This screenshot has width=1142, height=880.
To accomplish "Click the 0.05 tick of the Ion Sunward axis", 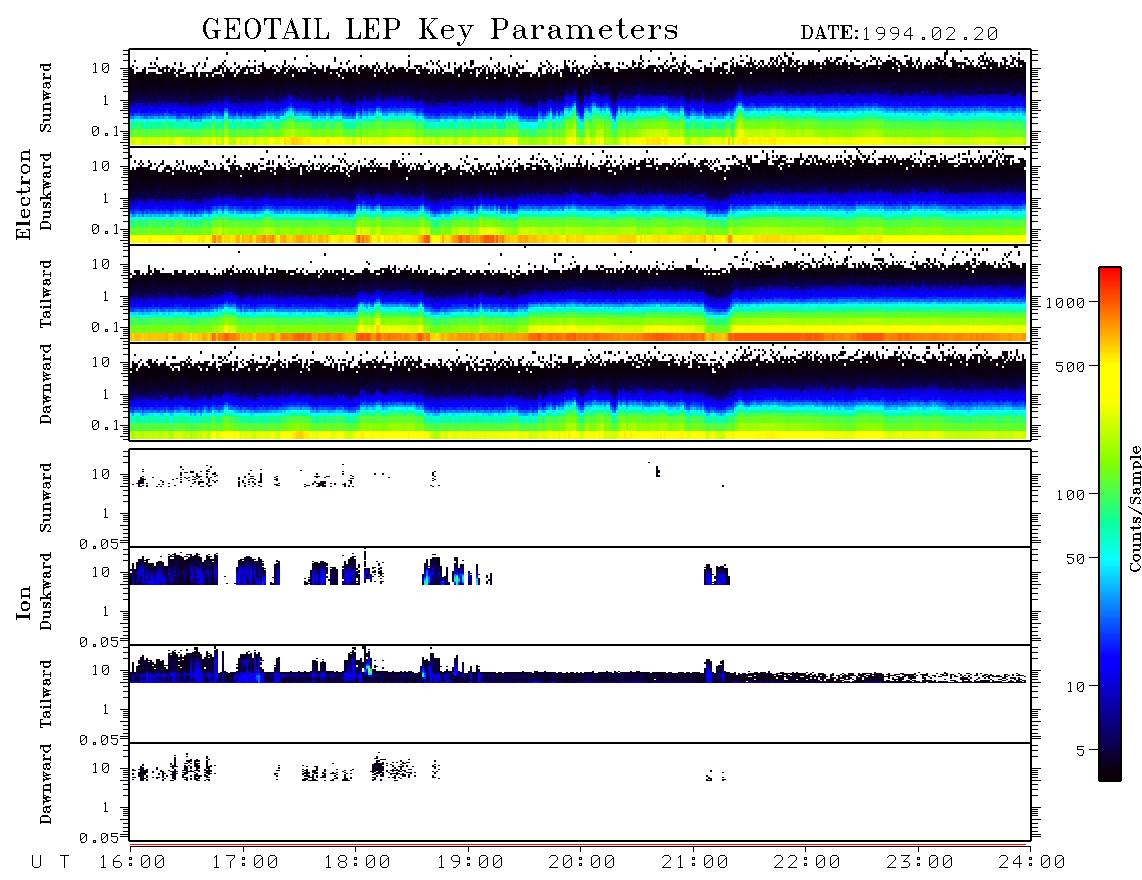I will click(99, 543).
